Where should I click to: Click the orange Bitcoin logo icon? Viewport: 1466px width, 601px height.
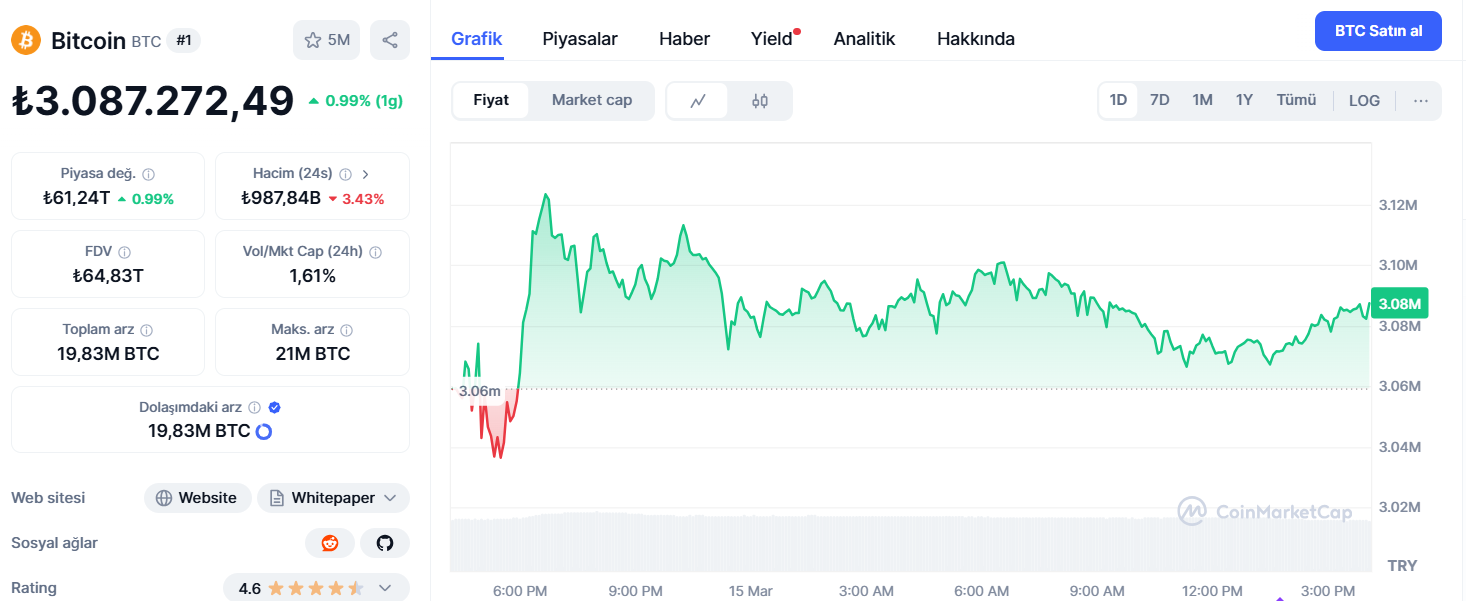[x=26, y=40]
